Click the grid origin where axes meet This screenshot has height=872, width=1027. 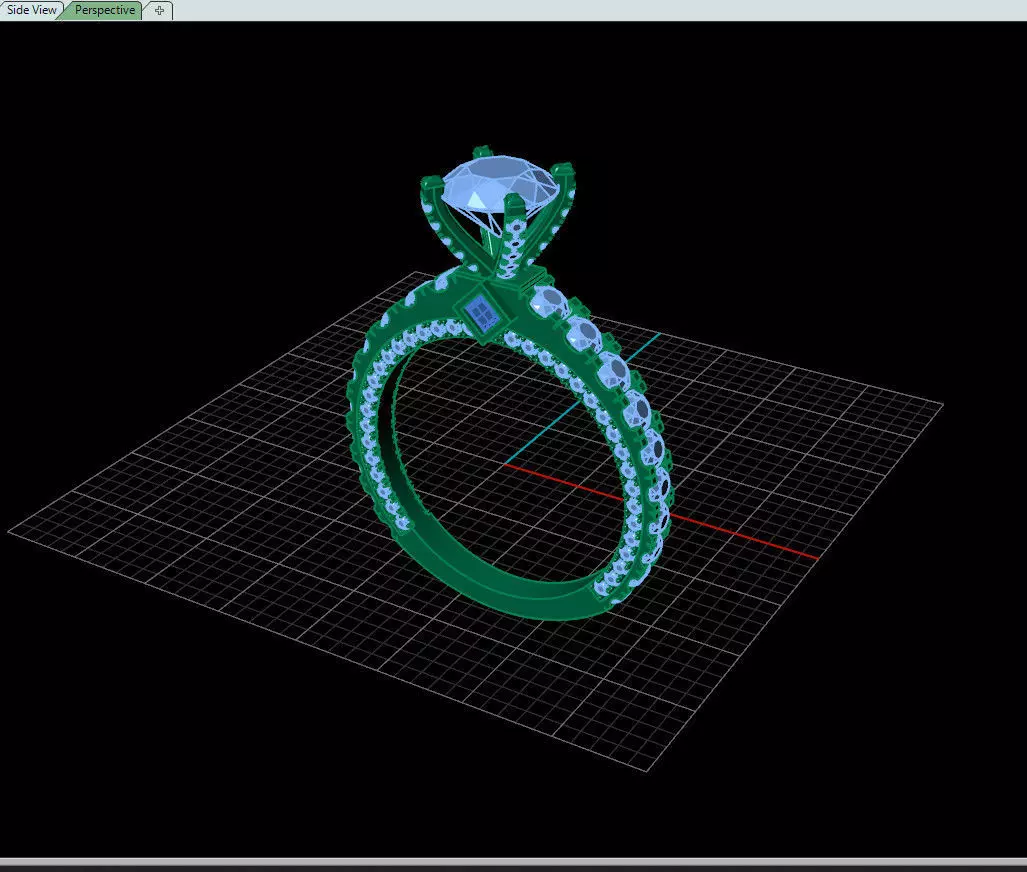tap(505, 464)
